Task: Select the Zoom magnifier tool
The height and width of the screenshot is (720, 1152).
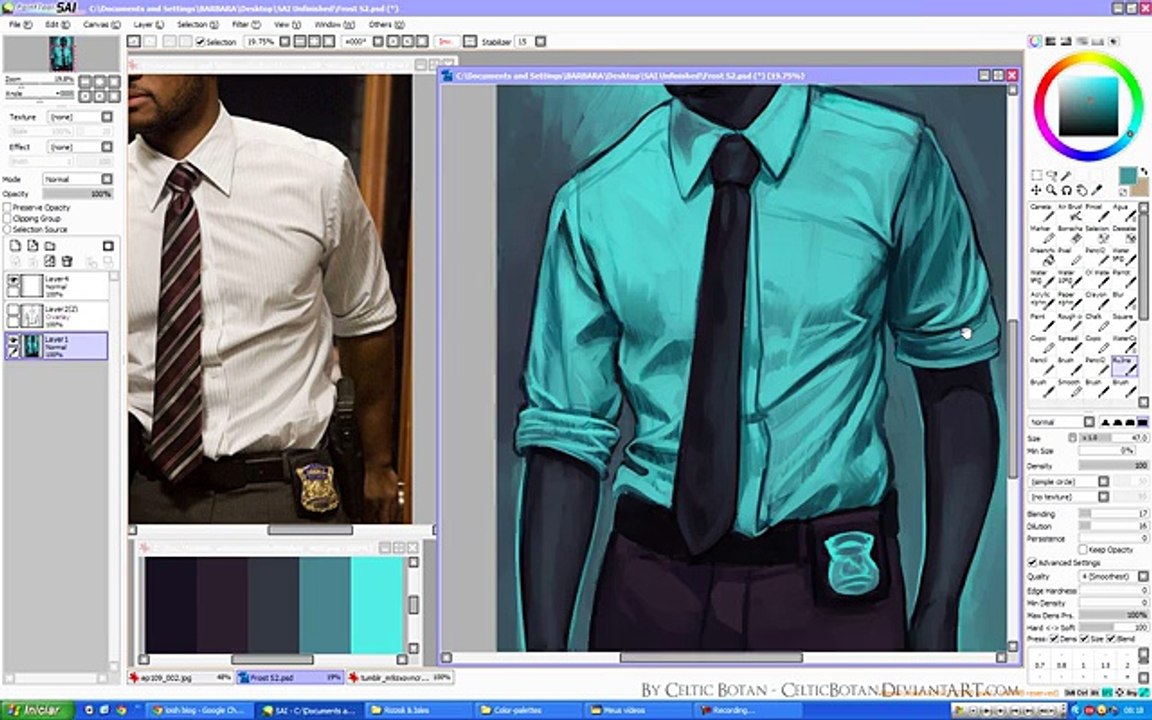Action: click(1051, 190)
